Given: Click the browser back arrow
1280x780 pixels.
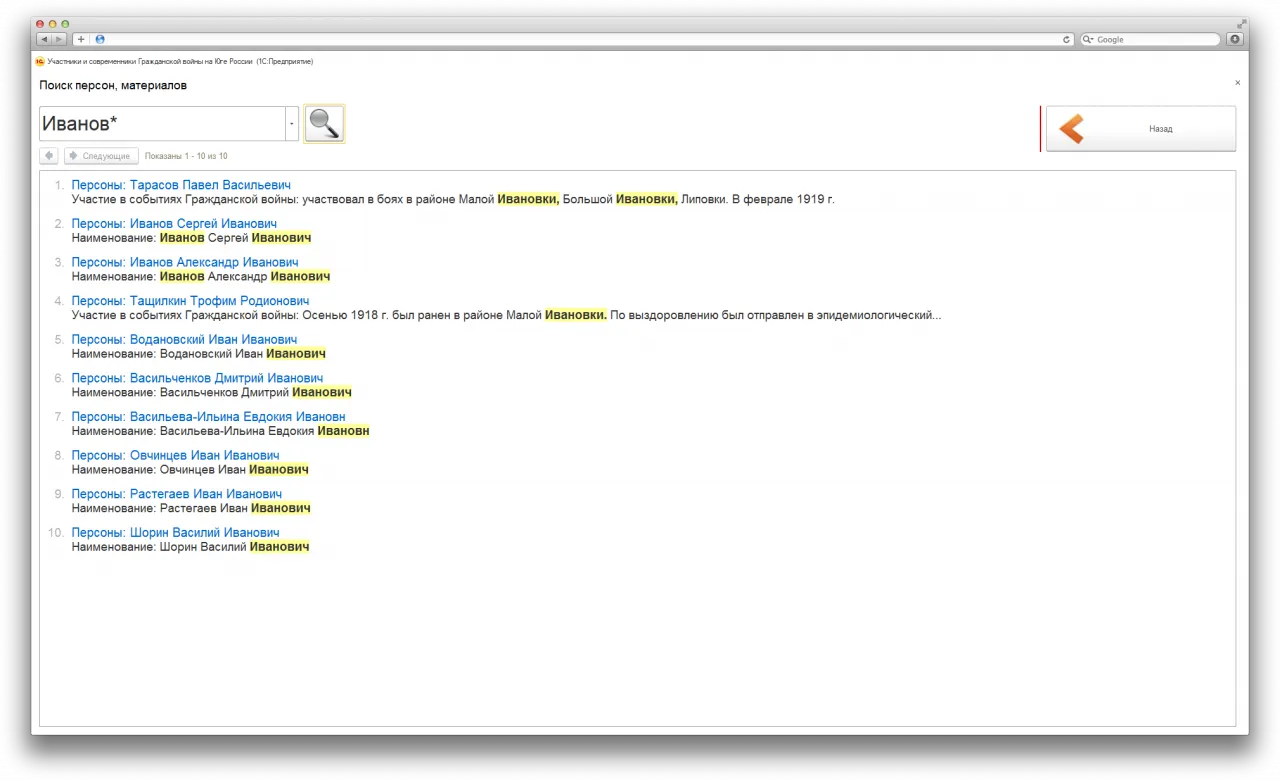Looking at the screenshot, I should click(x=44, y=39).
